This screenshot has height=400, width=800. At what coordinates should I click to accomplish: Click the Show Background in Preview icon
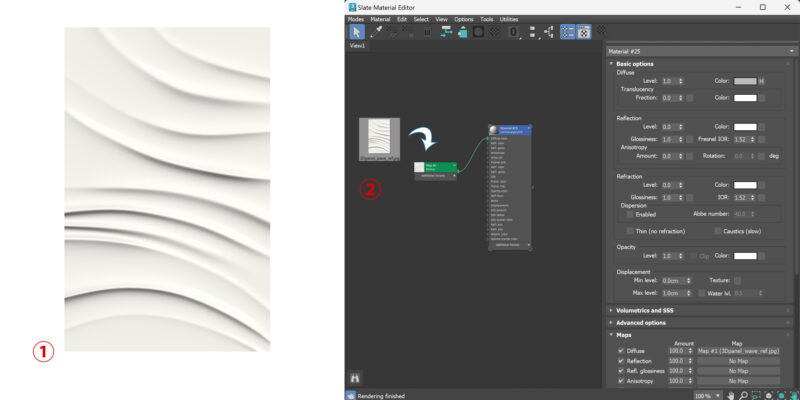pos(494,32)
